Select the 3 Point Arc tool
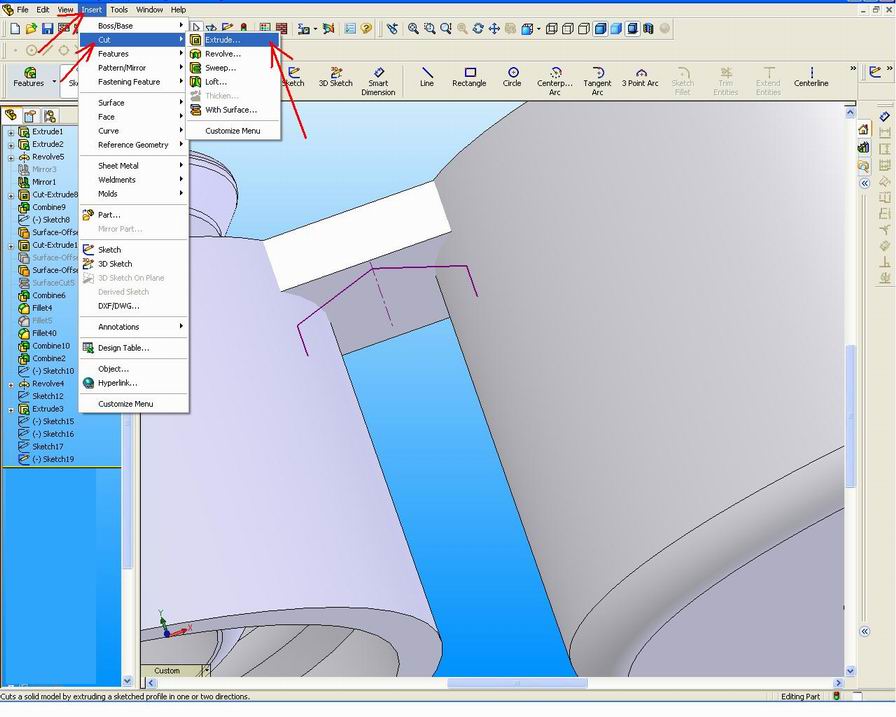Screen dimensions: 896x717 tap(639, 73)
